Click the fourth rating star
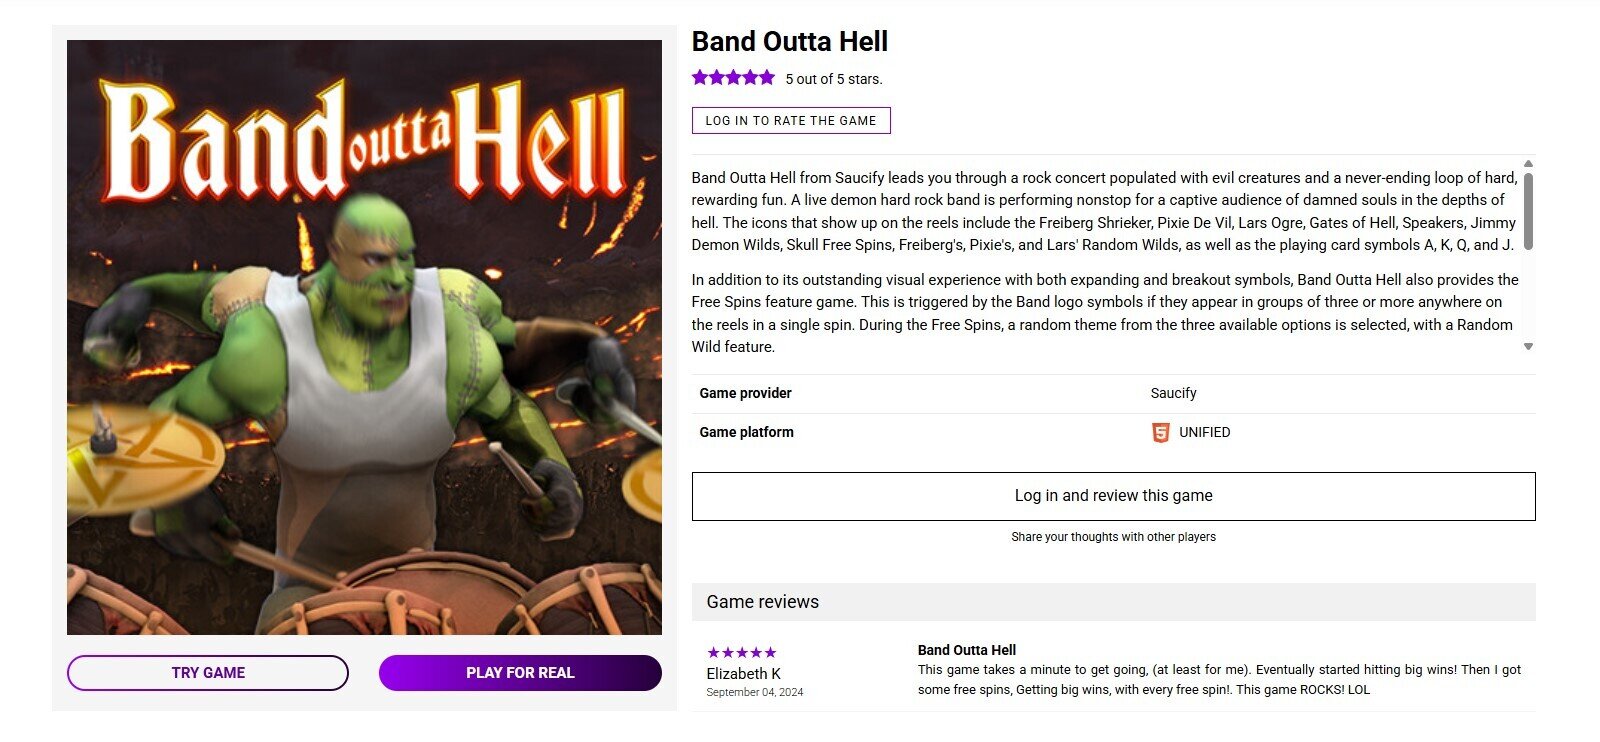 tap(750, 77)
